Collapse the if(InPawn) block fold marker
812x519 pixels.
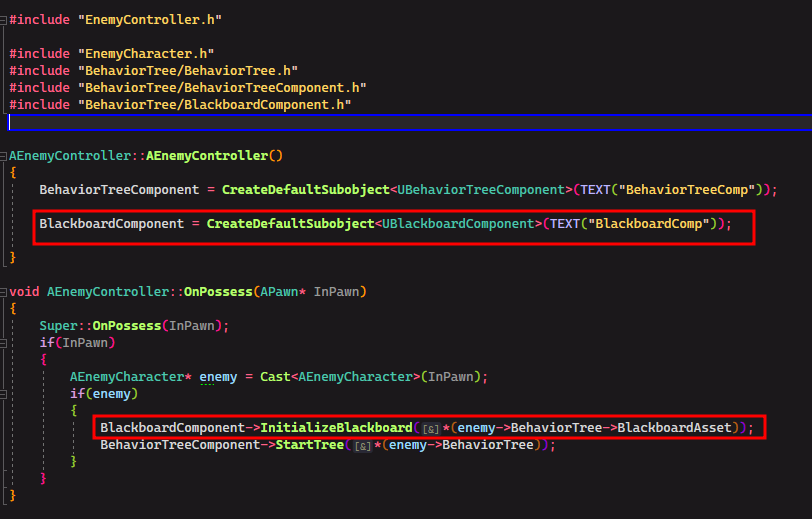click(3, 343)
